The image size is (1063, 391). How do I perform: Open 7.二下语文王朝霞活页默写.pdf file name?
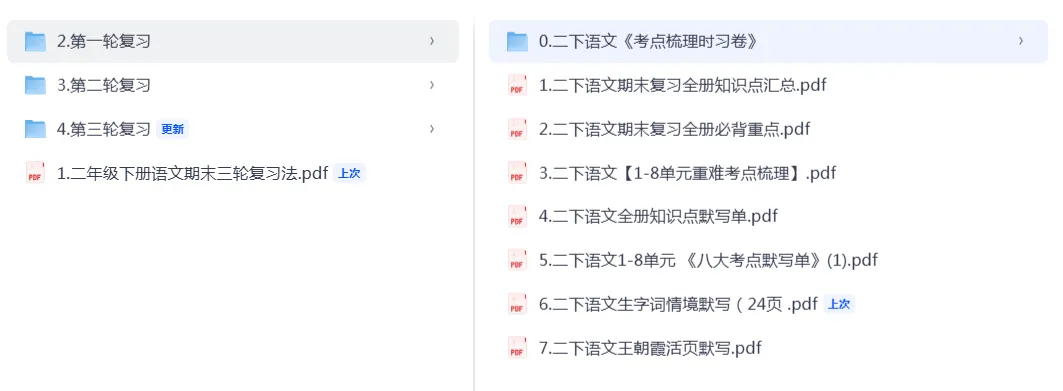tap(650, 348)
